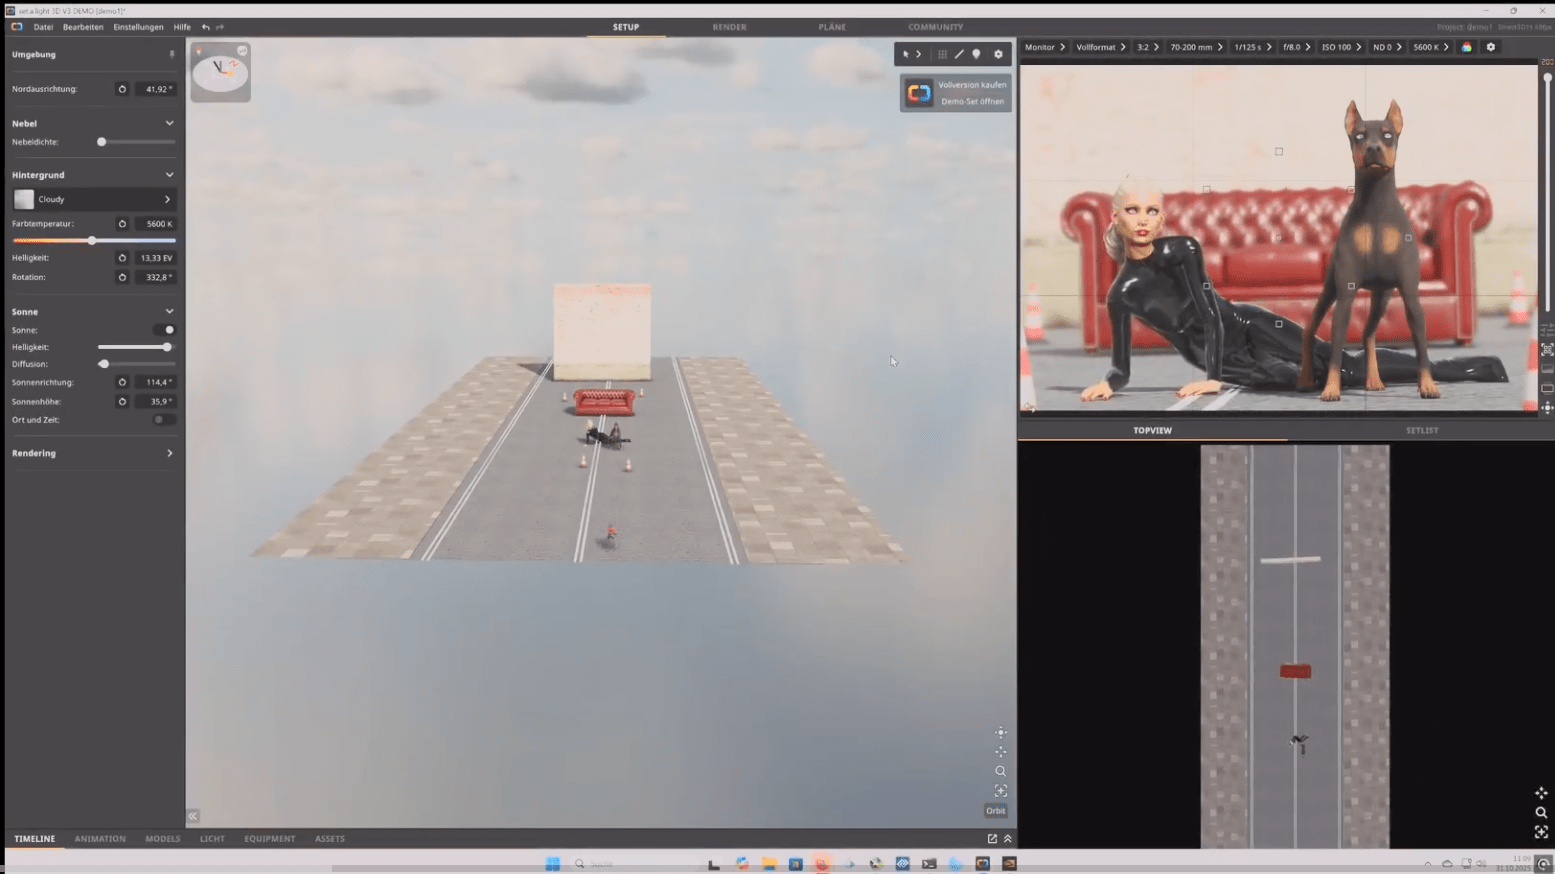
Task: Adjust the Farbtemperatur slider handle
Action: 92,241
